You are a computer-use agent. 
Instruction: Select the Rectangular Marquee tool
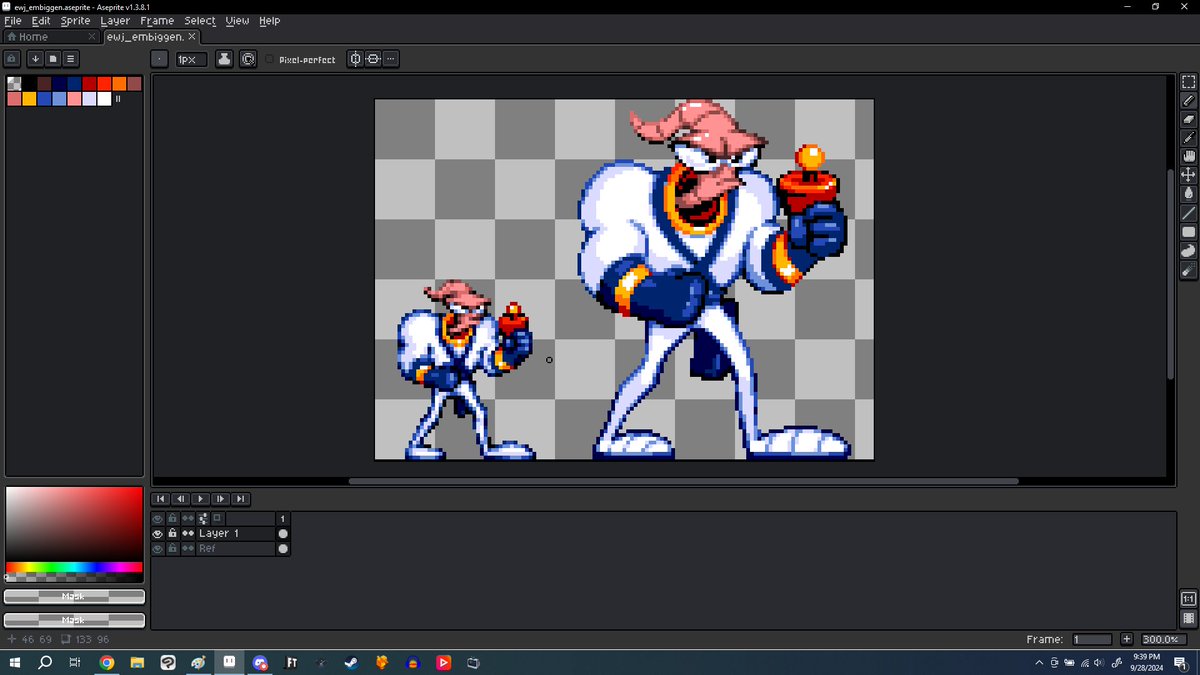1188,81
